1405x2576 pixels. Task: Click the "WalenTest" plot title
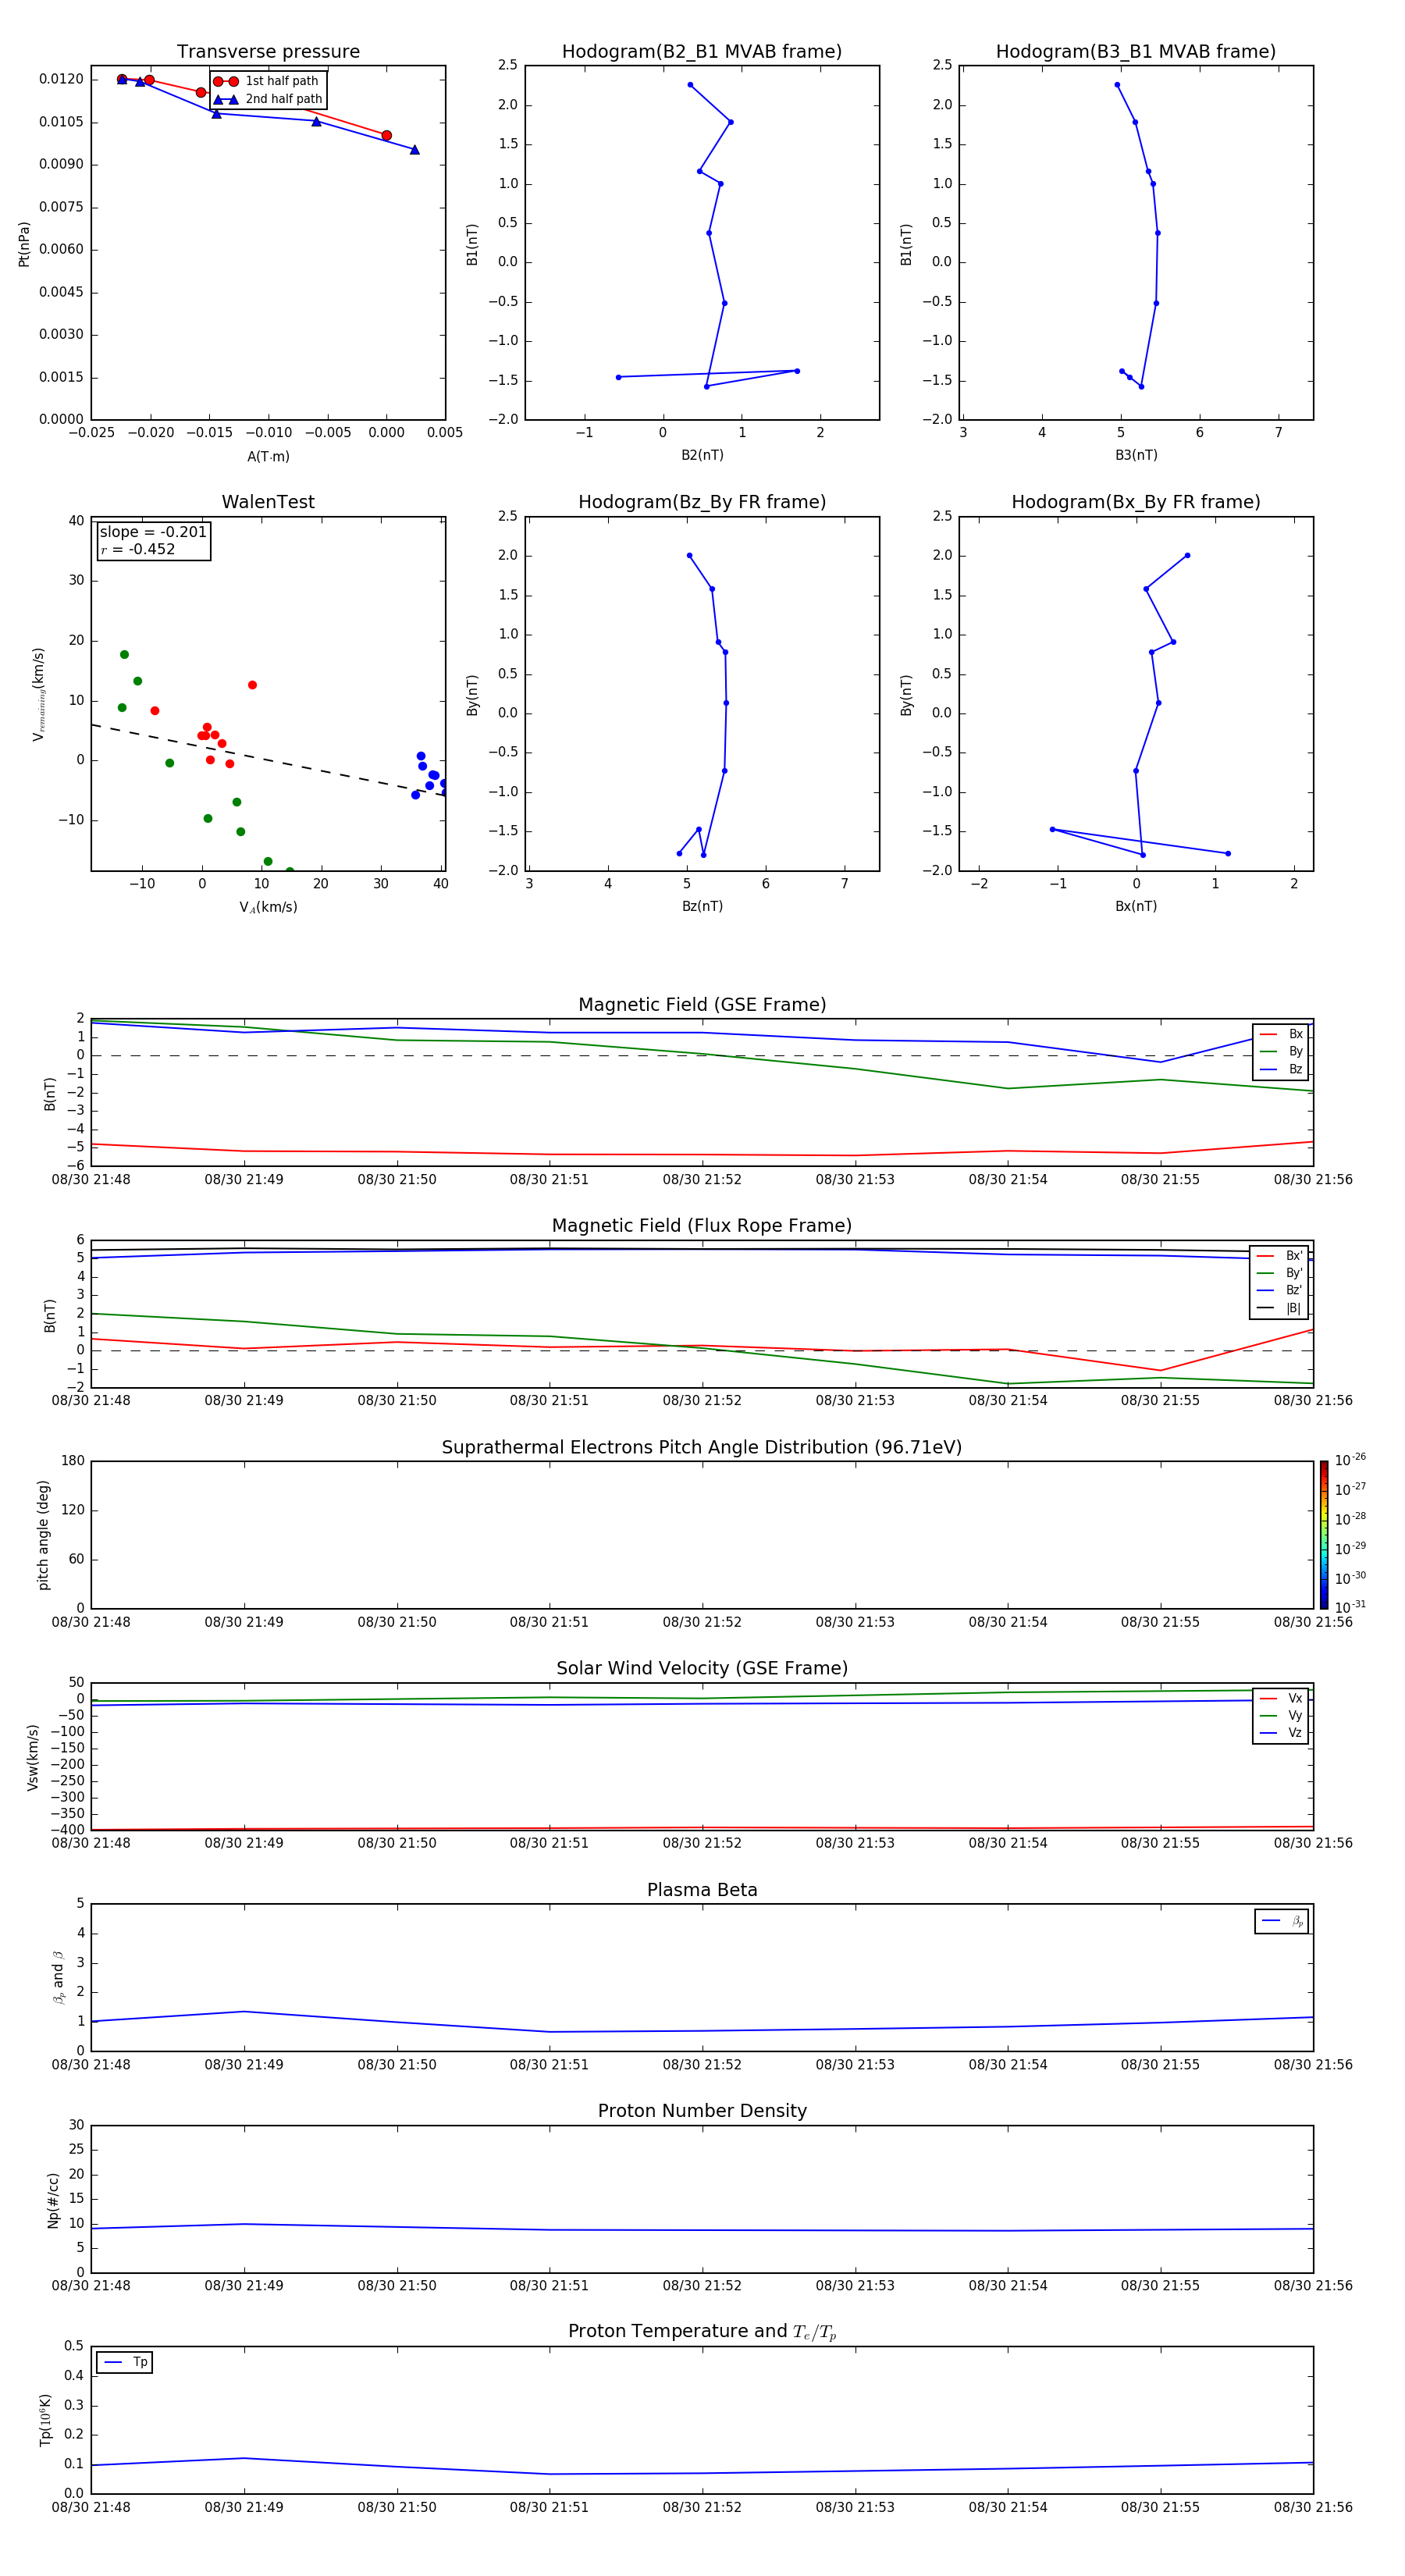point(268,502)
